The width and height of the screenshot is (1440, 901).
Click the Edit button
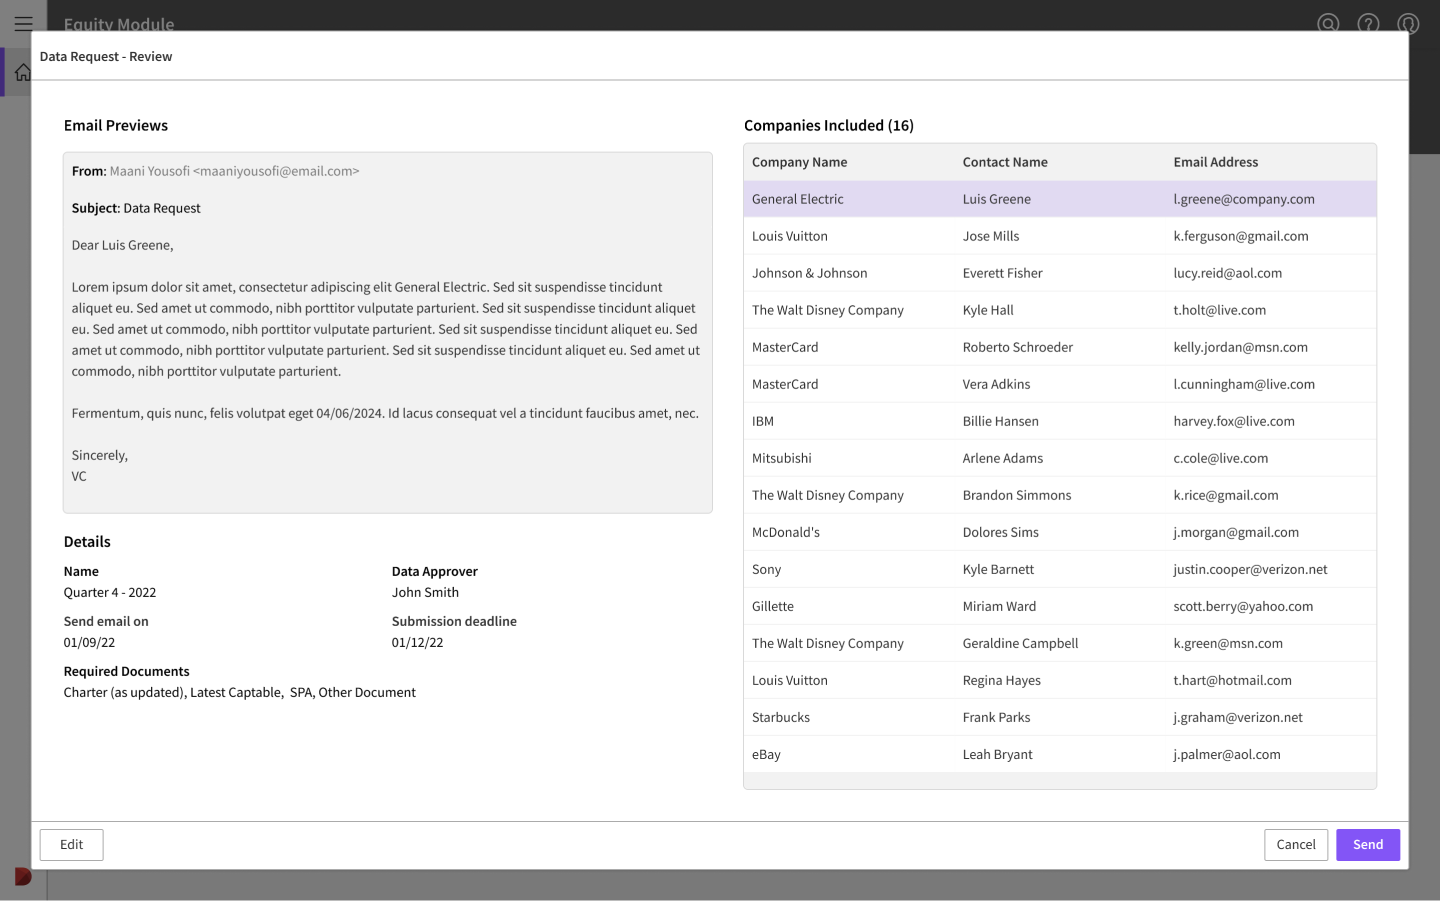[x=71, y=845]
